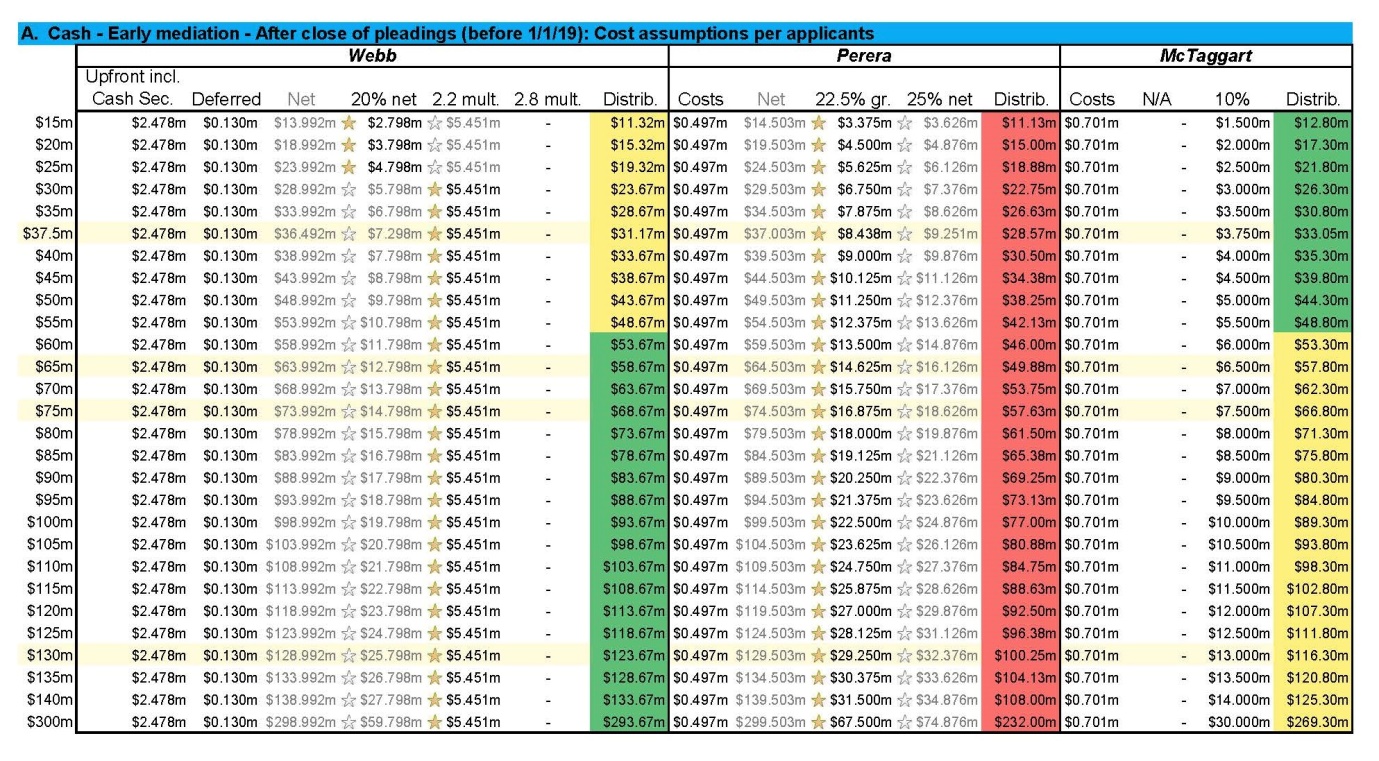Click the '20% net' column header

[383, 99]
